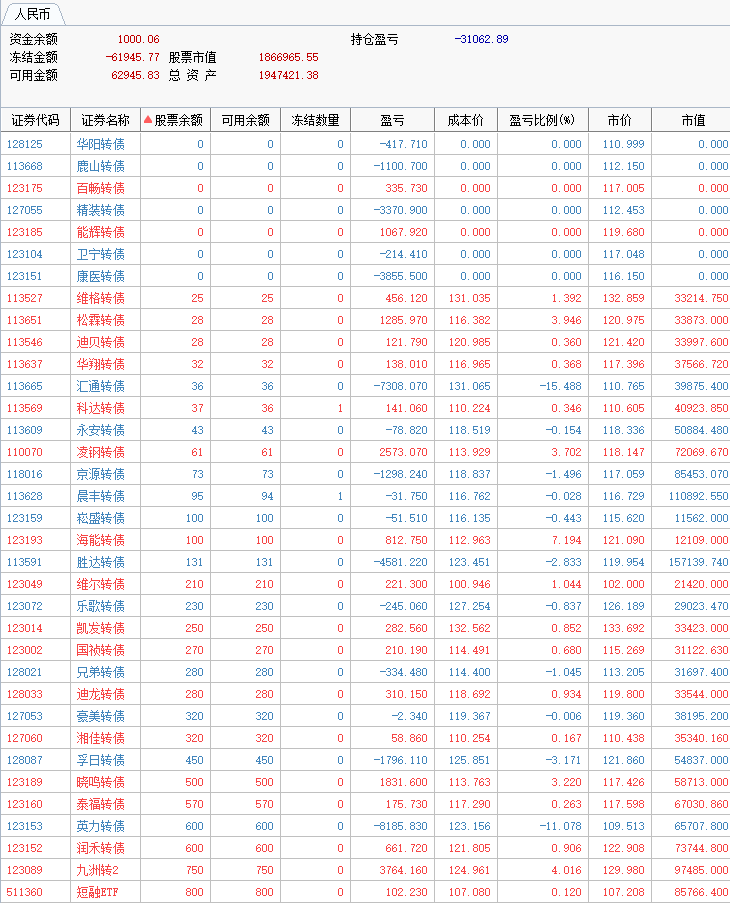Viewport: 730px width, 903px height.
Task: Select security code 123185
Action: tap(25, 232)
